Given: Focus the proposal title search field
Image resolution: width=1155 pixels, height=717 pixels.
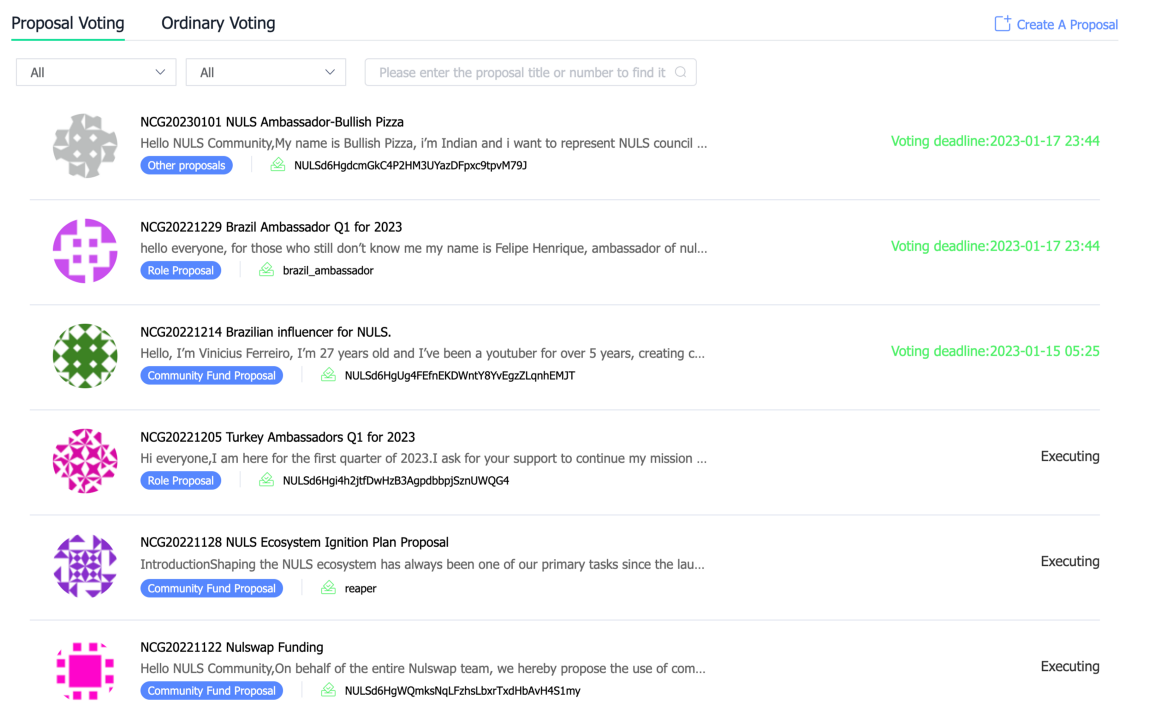Looking at the screenshot, I should pyautogui.click(x=530, y=72).
